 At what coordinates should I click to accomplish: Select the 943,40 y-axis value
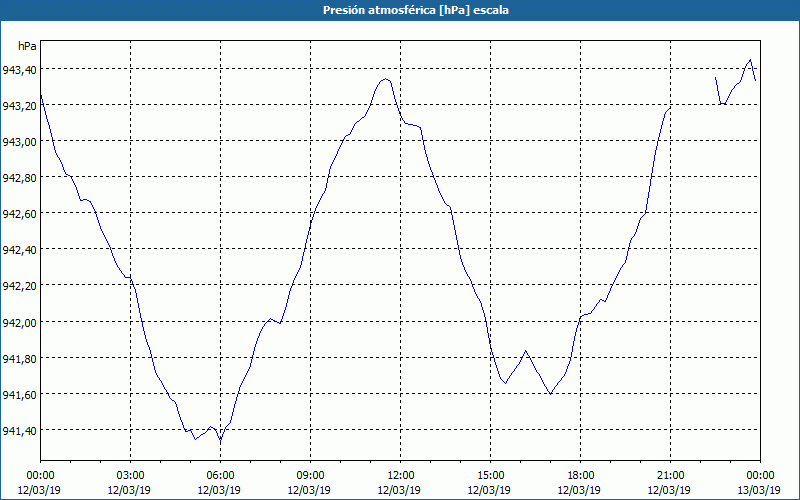19,69
